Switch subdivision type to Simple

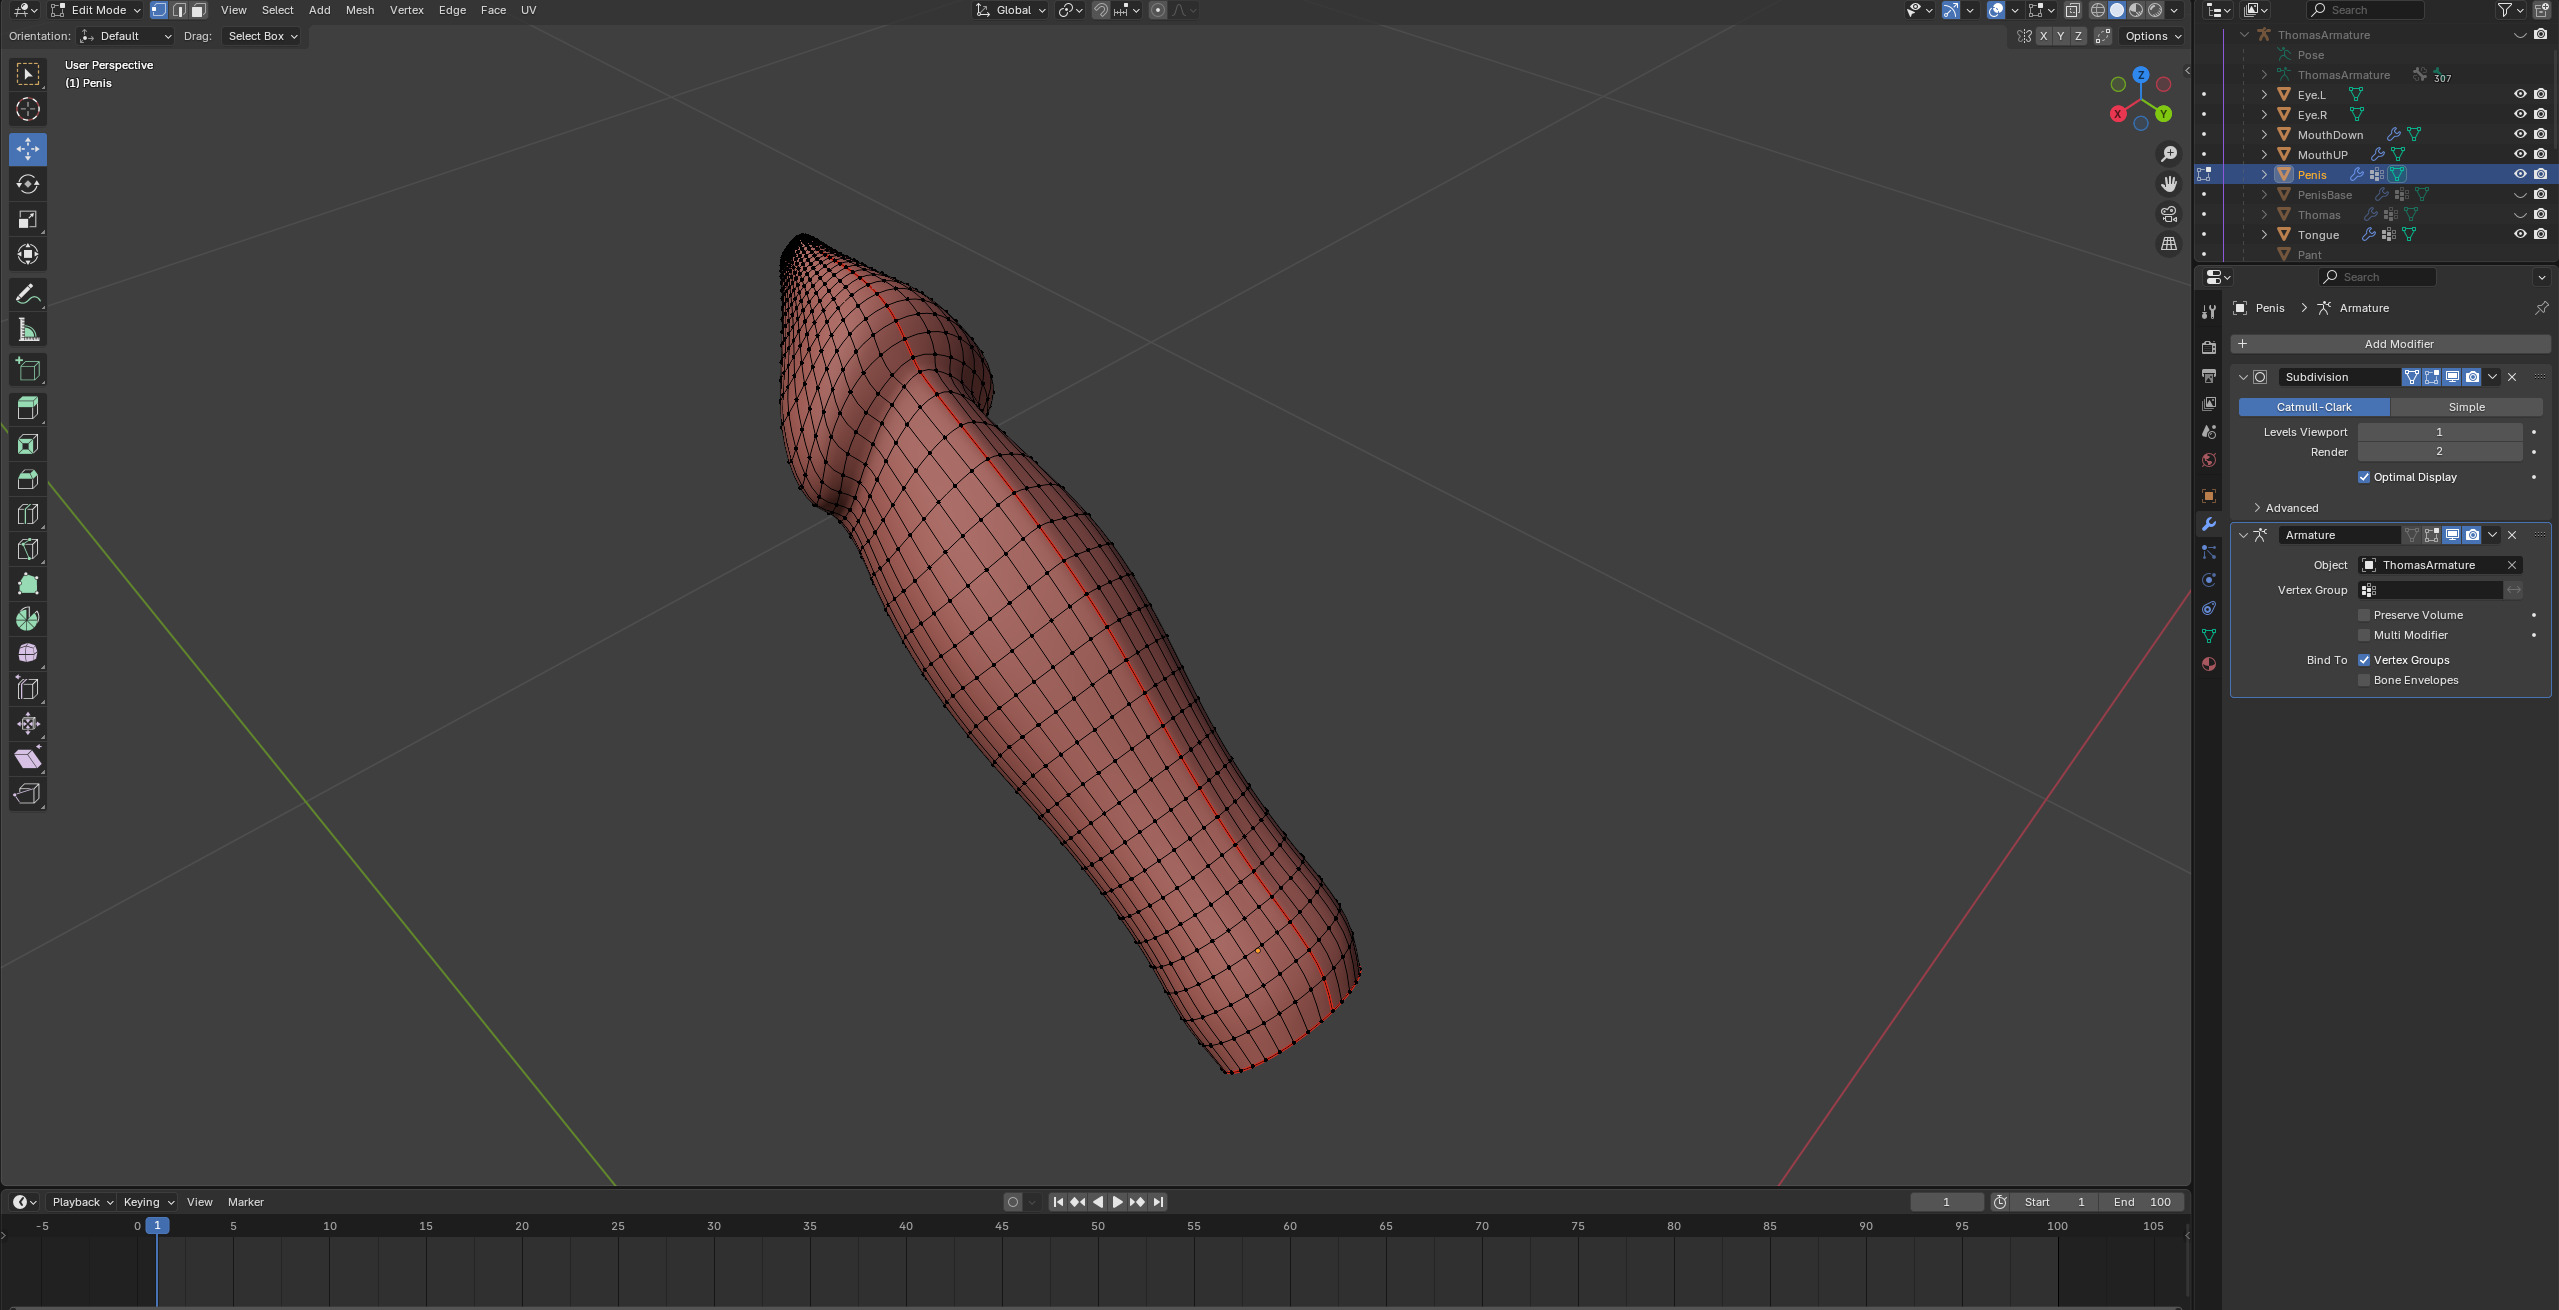pos(2465,407)
